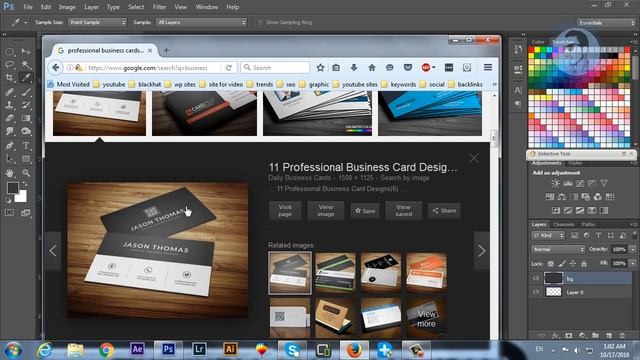Expand hidden bookmarks toolbar chevron

click(494, 84)
